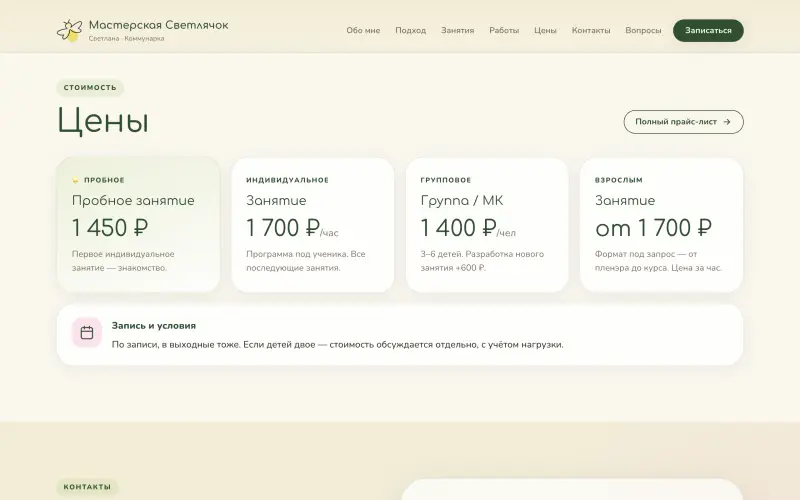Click the calendar icon beside Запись и условия
800x500 pixels.
click(87, 333)
